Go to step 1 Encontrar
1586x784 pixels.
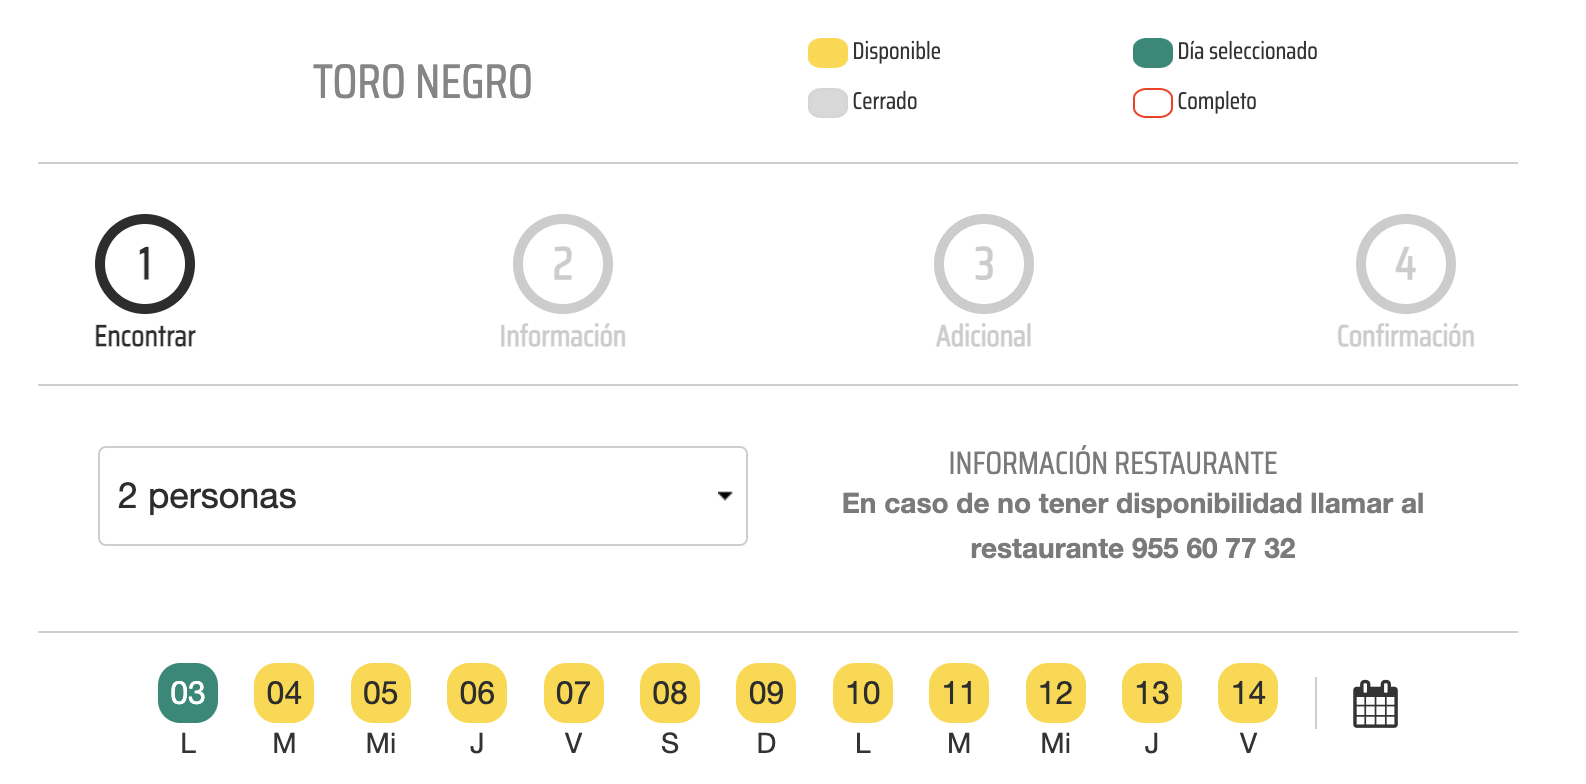point(145,282)
